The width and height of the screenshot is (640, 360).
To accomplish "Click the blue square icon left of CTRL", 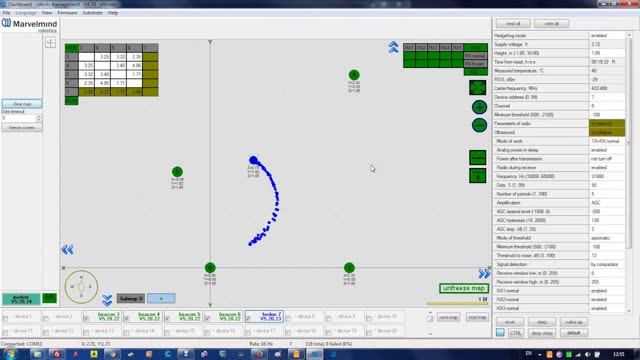I will pos(500,333).
